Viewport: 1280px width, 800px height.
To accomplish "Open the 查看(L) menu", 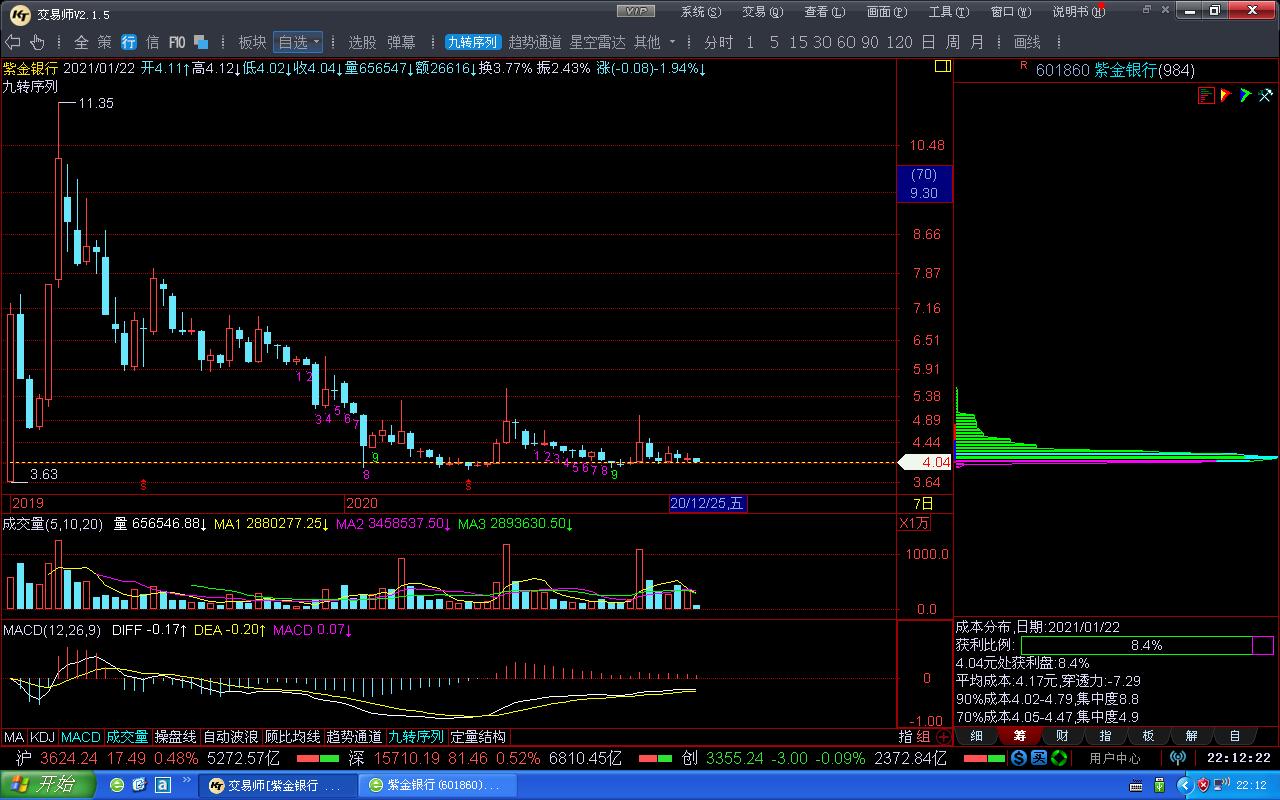I will (824, 11).
